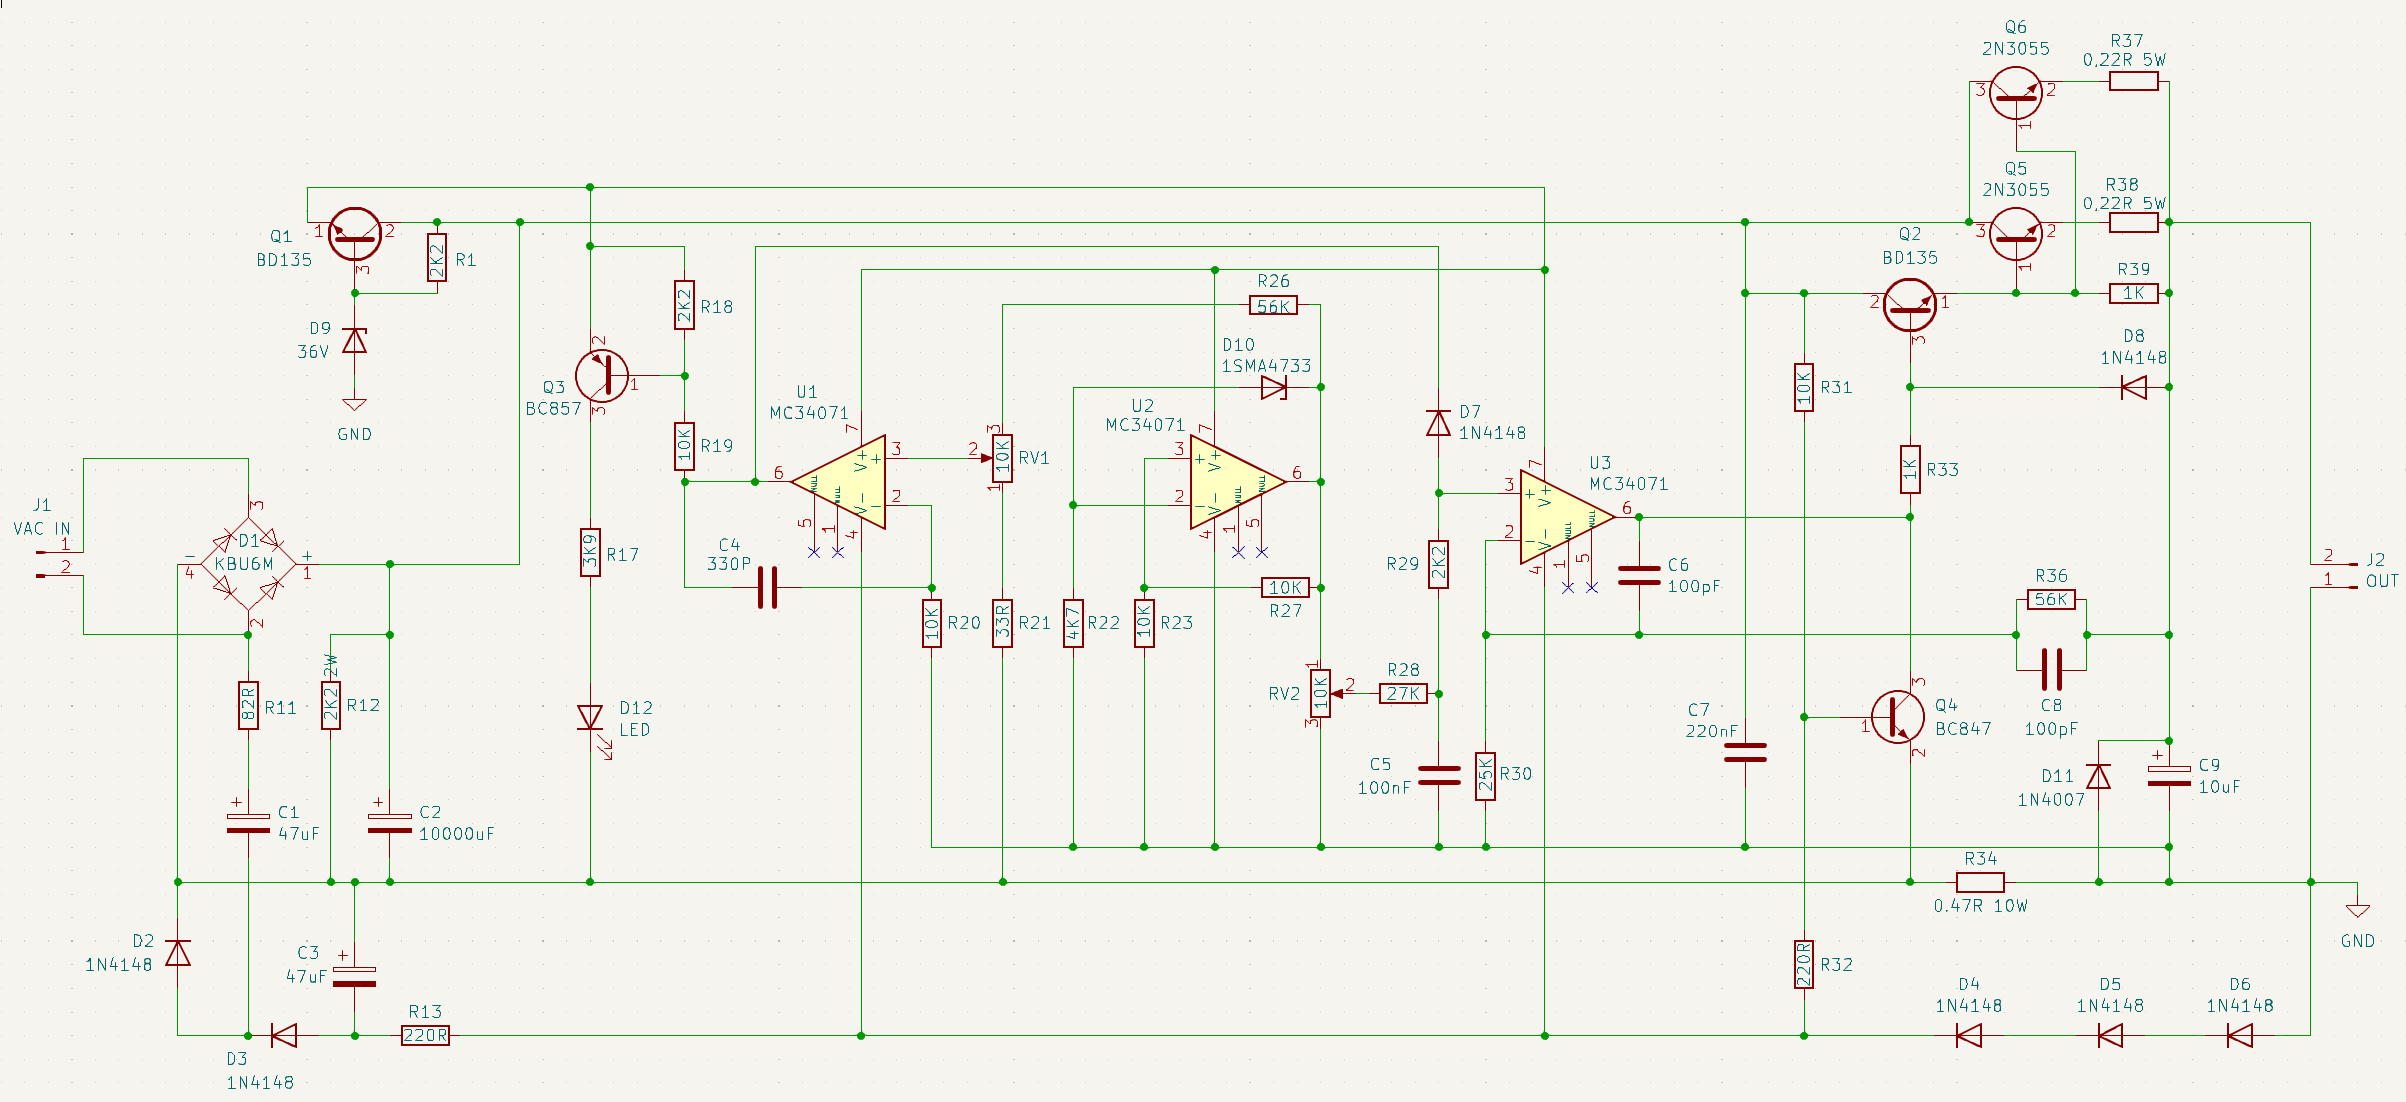Select the D7 1N4148 diode symbol

1438,423
